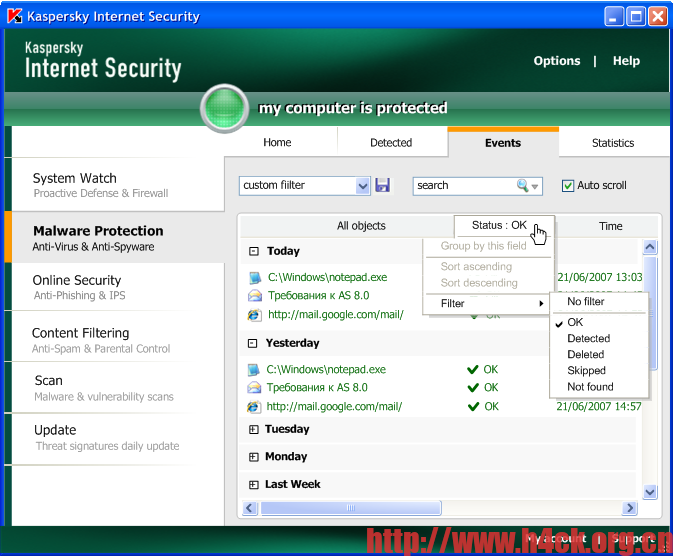Screen dimensions: 673x556
Task: Click the notepad.exe file icon under Yesterday
Action: pyautogui.click(x=254, y=370)
